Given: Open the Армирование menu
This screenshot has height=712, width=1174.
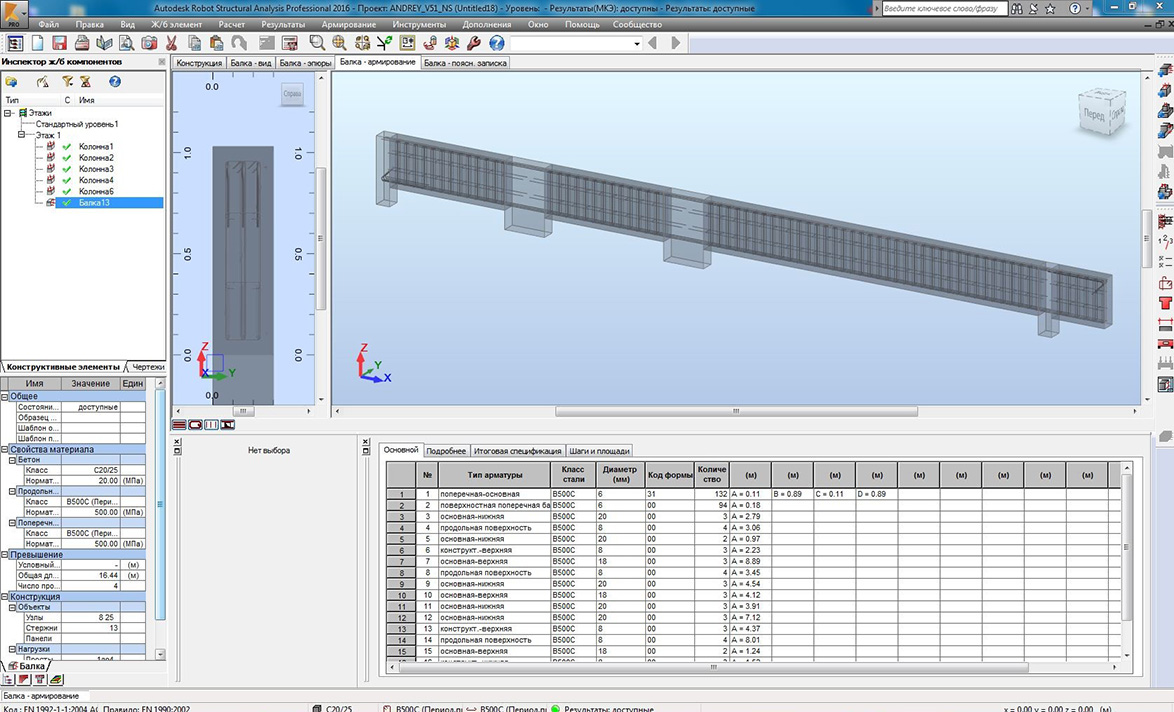Looking at the screenshot, I should click(x=349, y=24).
